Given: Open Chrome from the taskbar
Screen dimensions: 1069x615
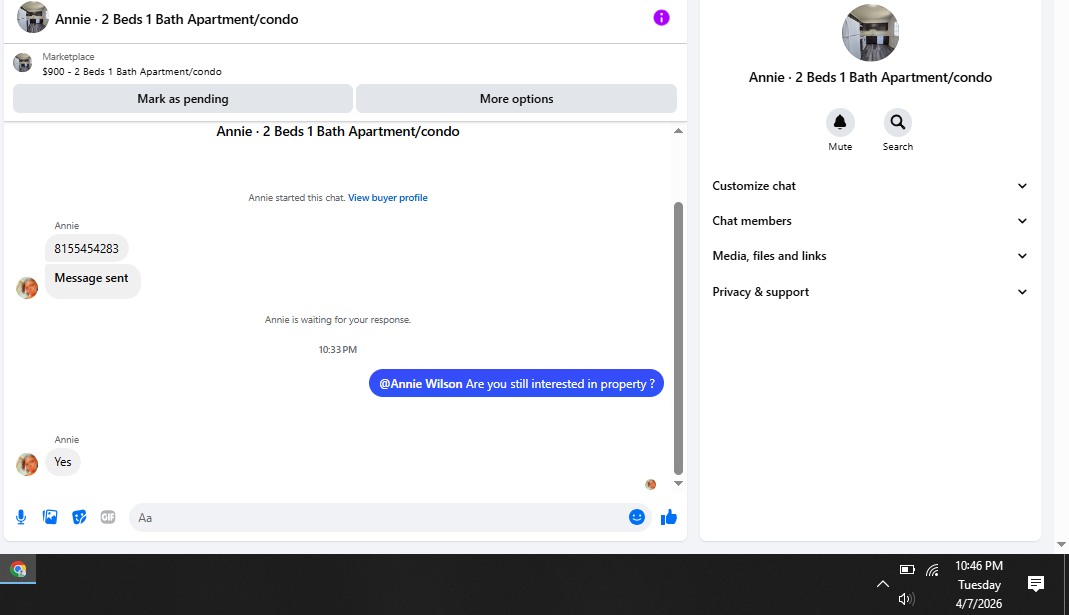Looking at the screenshot, I should click(18, 569).
